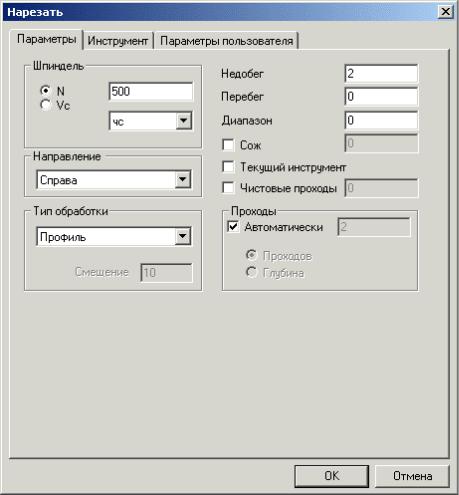The height and width of the screenshot is (495, 459).
Task: Confirm with the OK button
Action: click(x=332, y=476)
